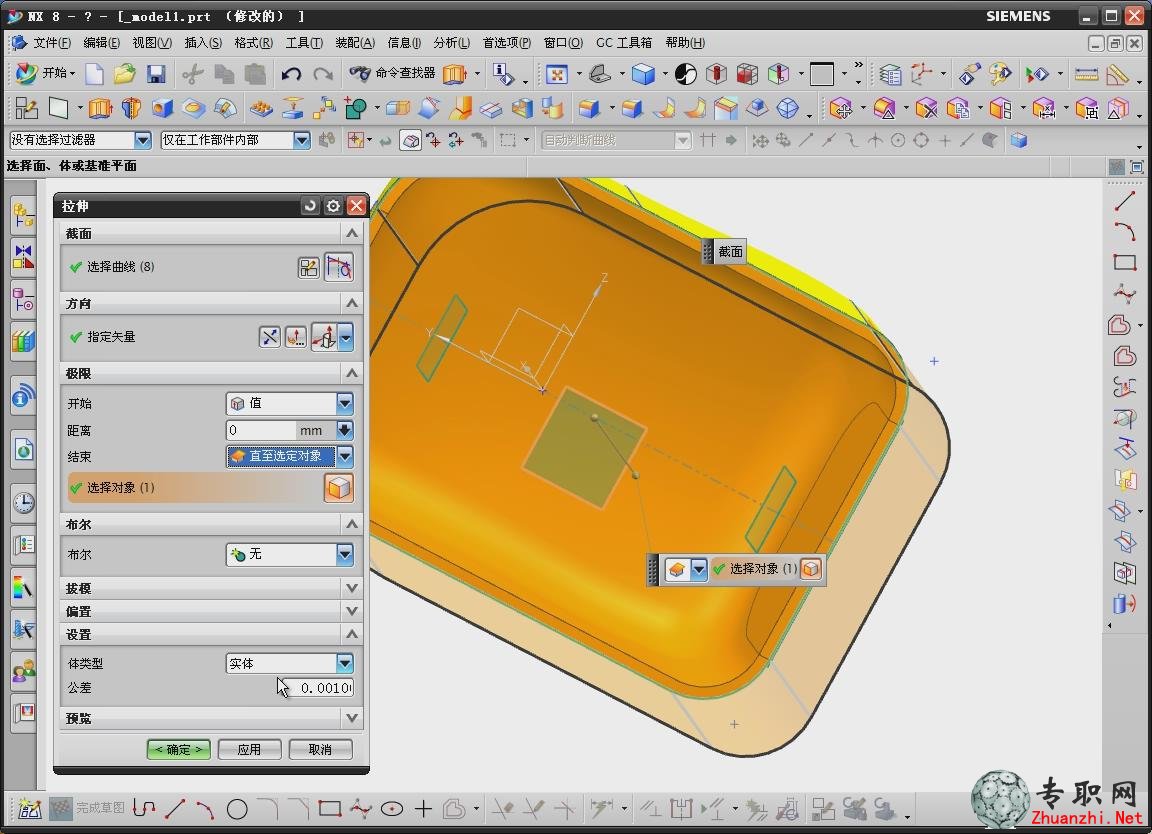Select the Datum Plane tool
Image resolution: width=1152 pixels, height=834 pixels.
[x=58, y=109]
